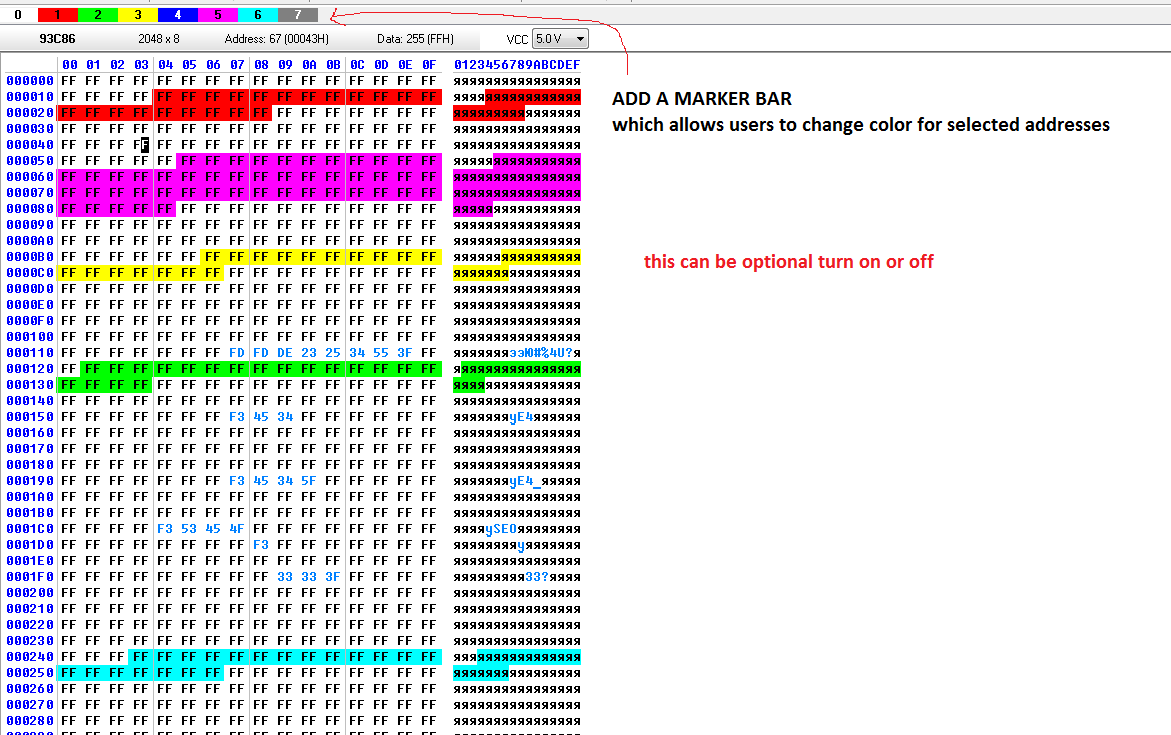
Task: Select red marker color 1
Action: (x=57, y=13)
